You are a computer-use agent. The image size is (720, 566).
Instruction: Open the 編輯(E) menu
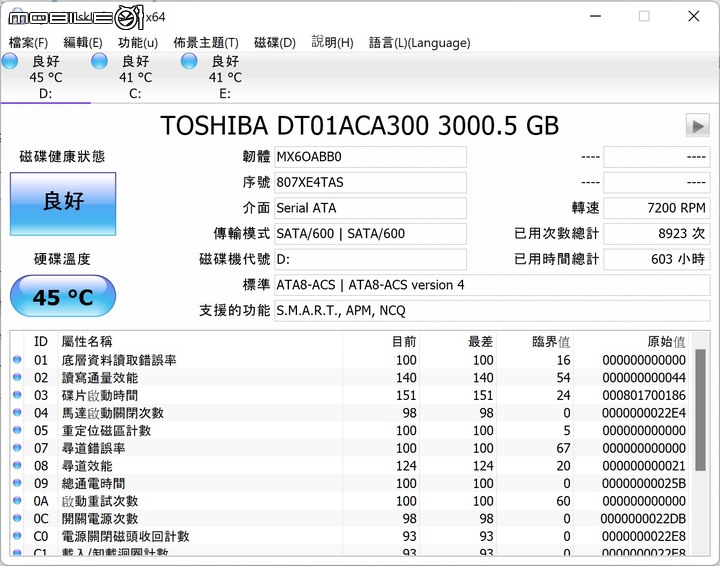click(83, 43)
